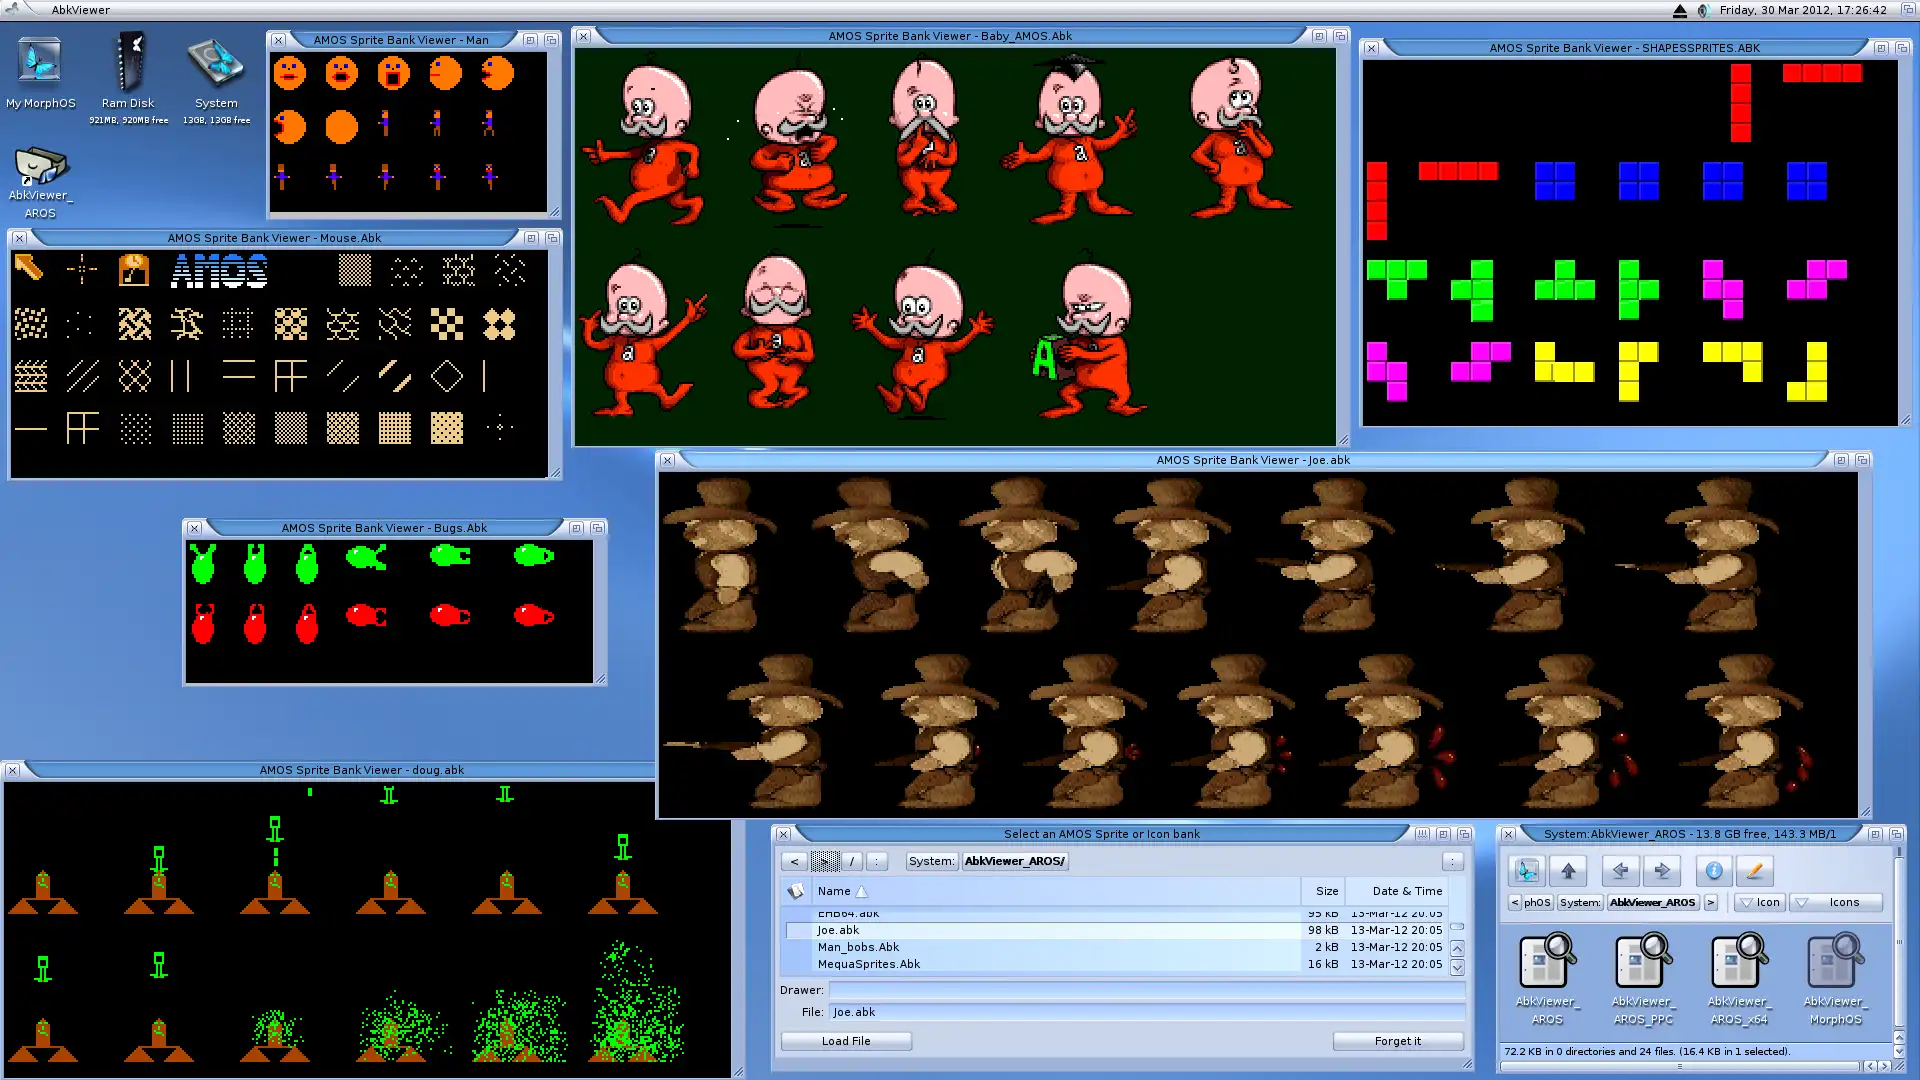1920x1080 pixels.
Task: Click the first green bug sprite in Bugs.Abk
Action: point(203,564)
